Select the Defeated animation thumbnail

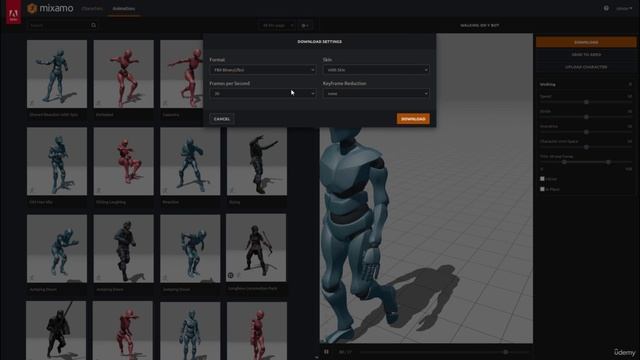[124, 74]
